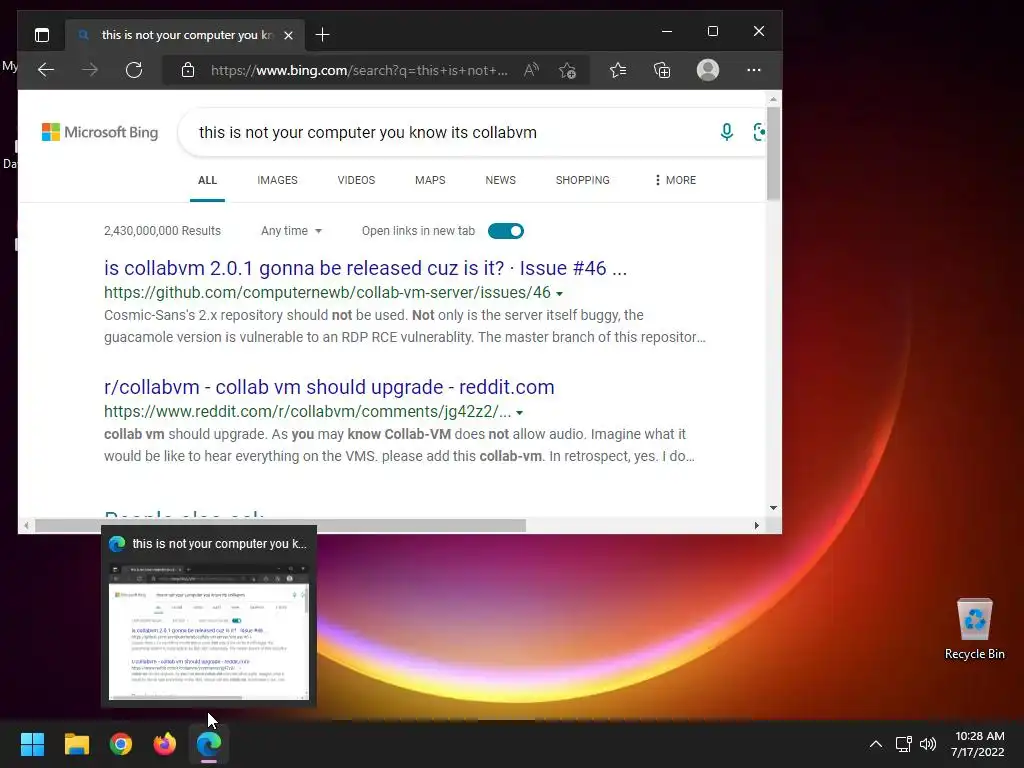
Task: Open the Any time filter dropdown
Action: tap(291, 231)
